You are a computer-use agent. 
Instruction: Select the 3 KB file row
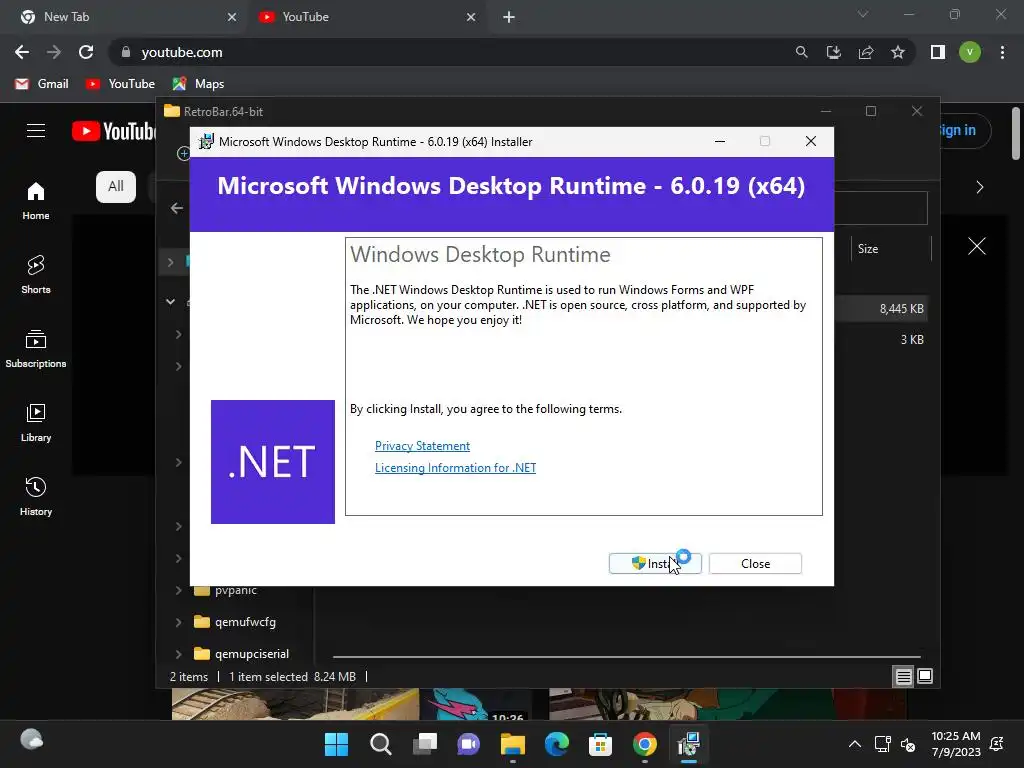pyautogui.click(x=882, y=340)
